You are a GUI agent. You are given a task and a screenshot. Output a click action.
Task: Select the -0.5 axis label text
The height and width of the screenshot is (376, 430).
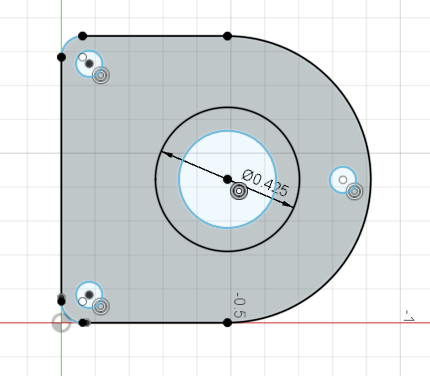(240, 305)
